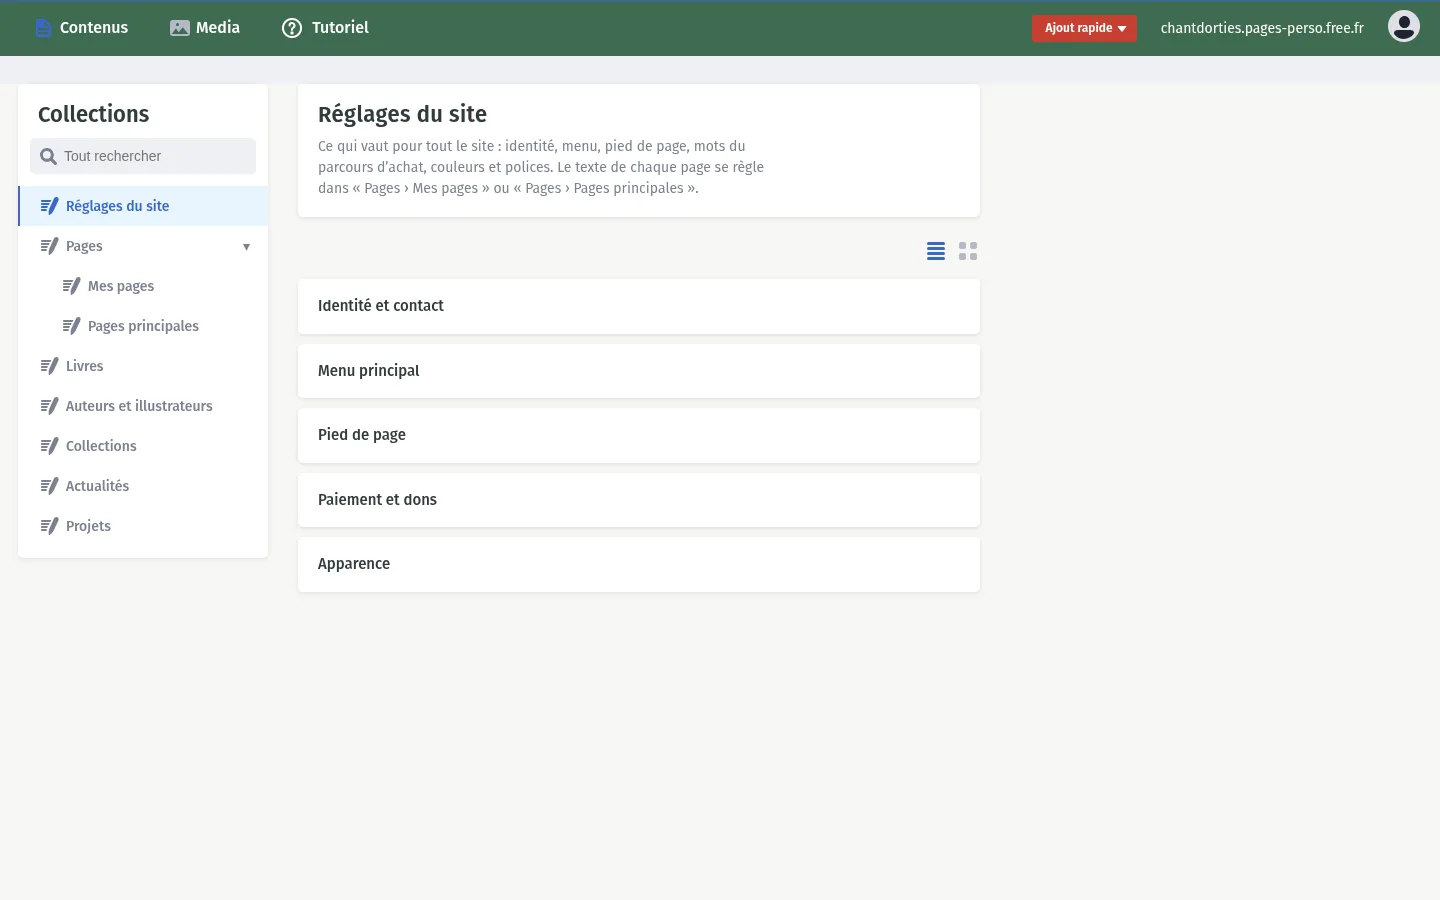Click the icon beside Auteurs et illustrateurs
Screen dimensions: 1440x900
coord(49,406)
